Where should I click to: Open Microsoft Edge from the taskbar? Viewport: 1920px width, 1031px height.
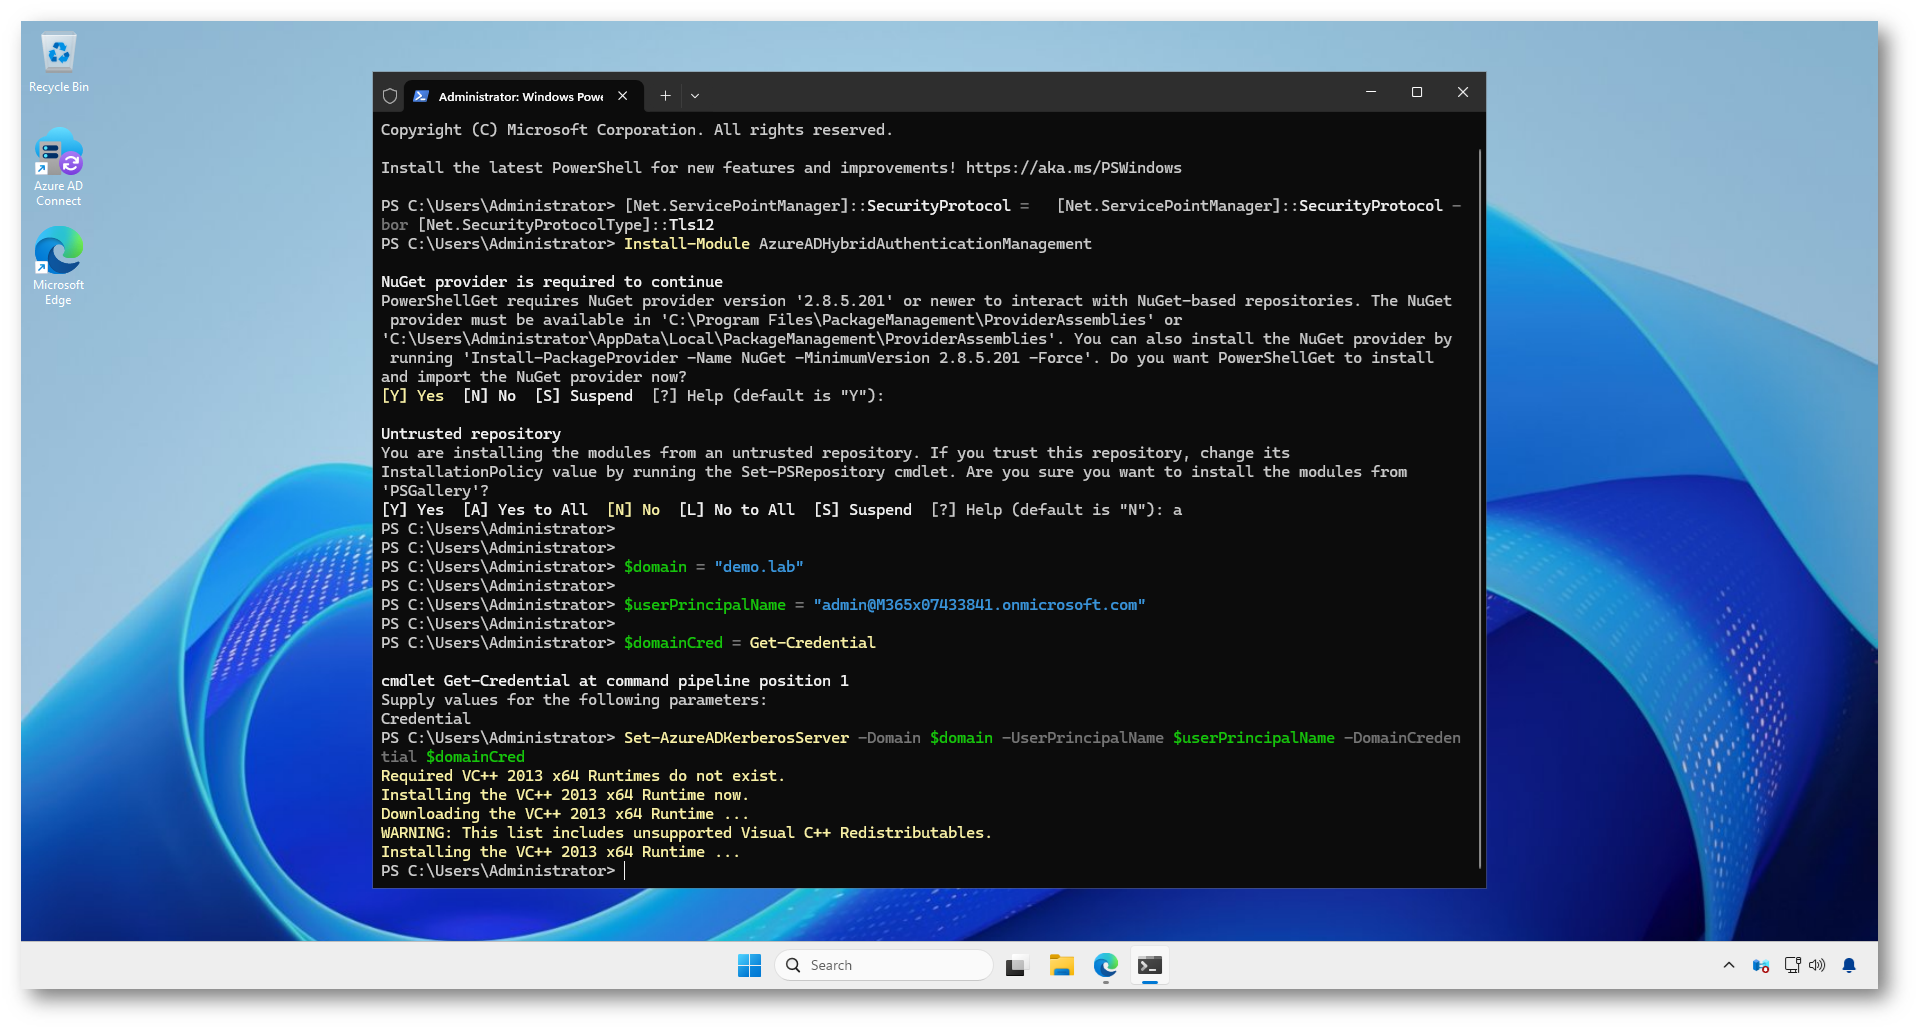click(1106, 965)
